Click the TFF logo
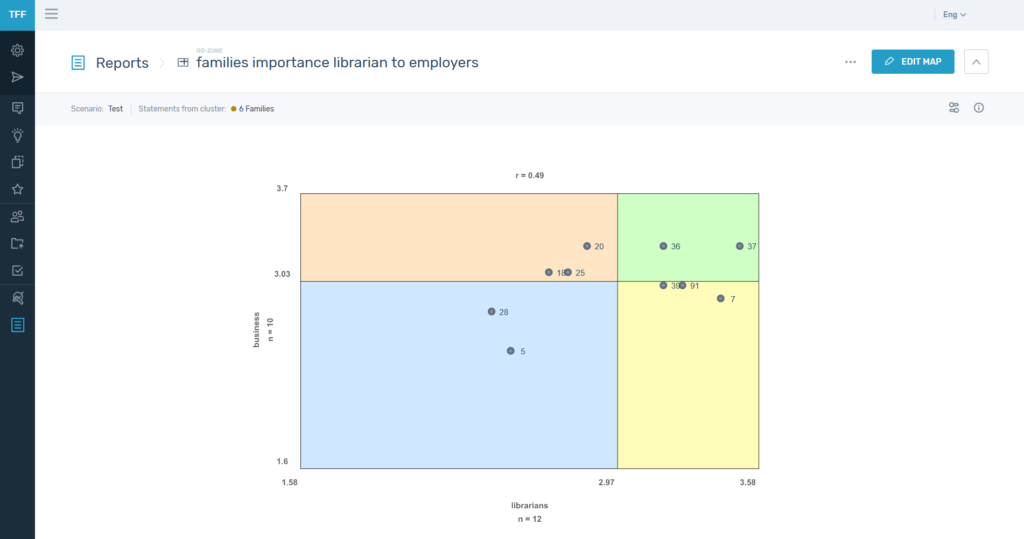This screenshot has height=539, width=1024. (x=17, y=14)
